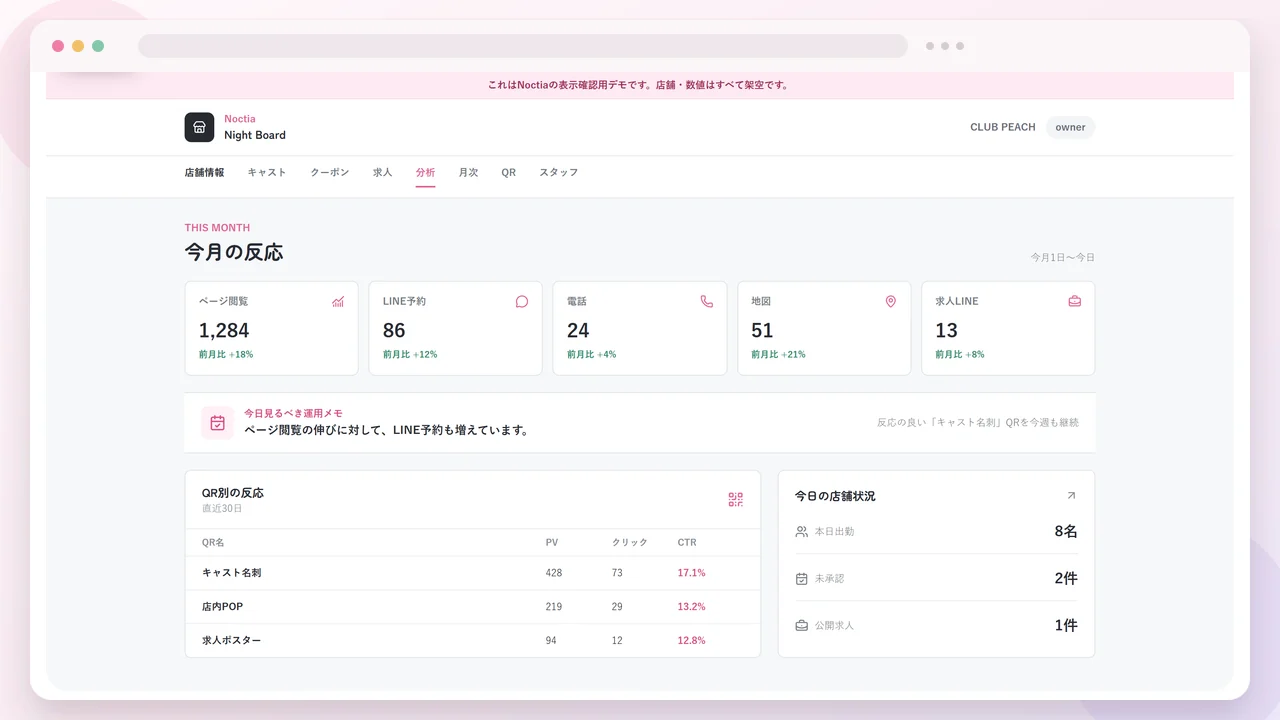Click the owner role badge
The image size is (1280, 720).
[1070, 127]
